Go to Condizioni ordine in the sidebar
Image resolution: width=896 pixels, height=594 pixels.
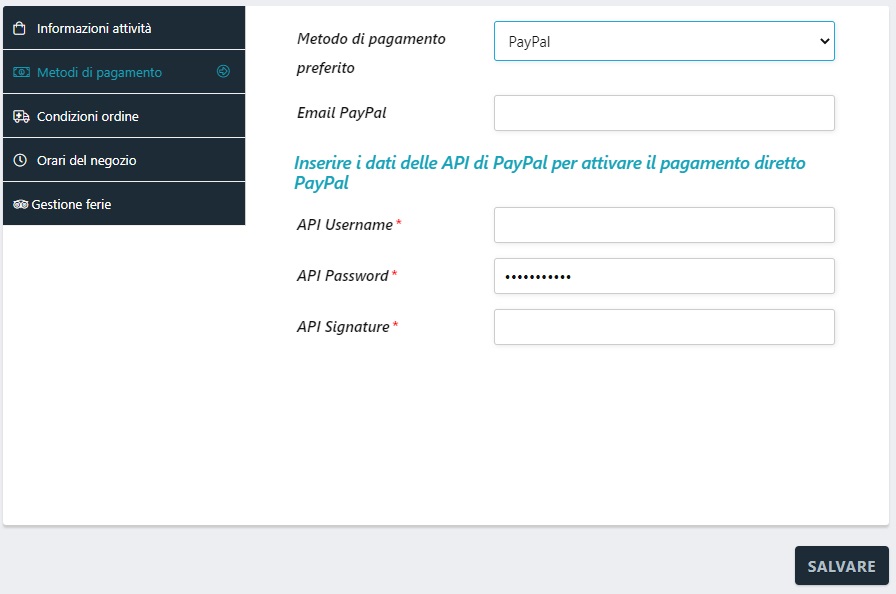point(88,117)
